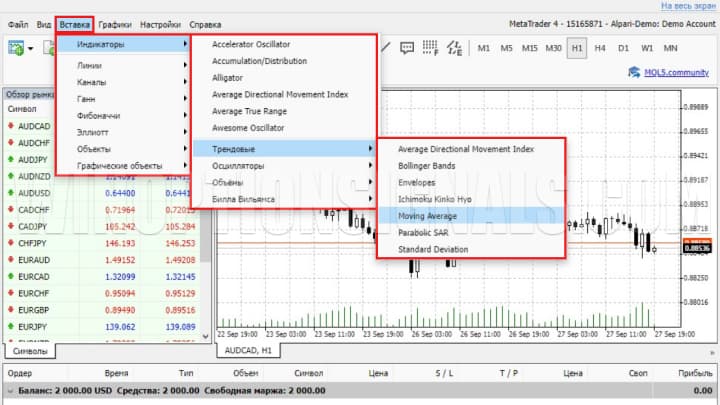The image size is (720, 405).
Task: Click the green arrow icon beside EURCAD
Action: 11,276
